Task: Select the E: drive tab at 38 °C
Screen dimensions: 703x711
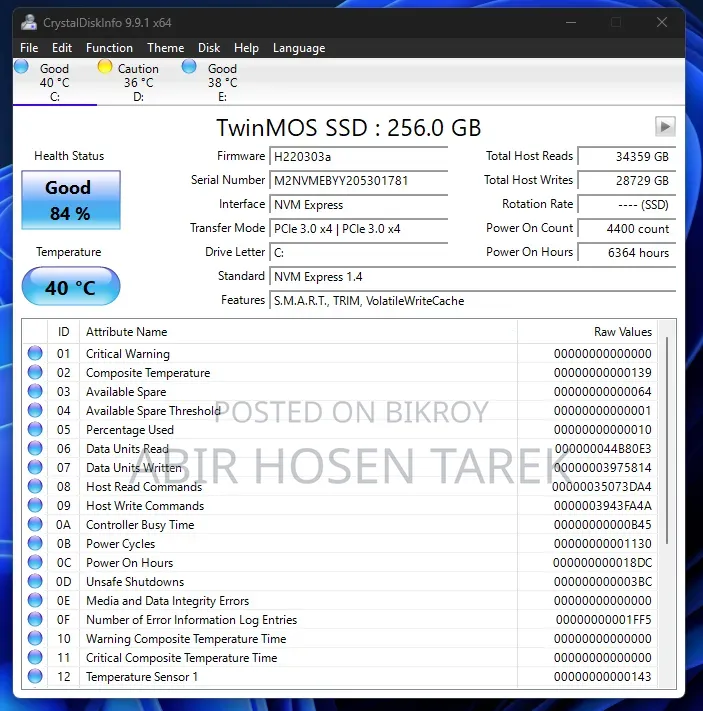Action: (222, 82)
